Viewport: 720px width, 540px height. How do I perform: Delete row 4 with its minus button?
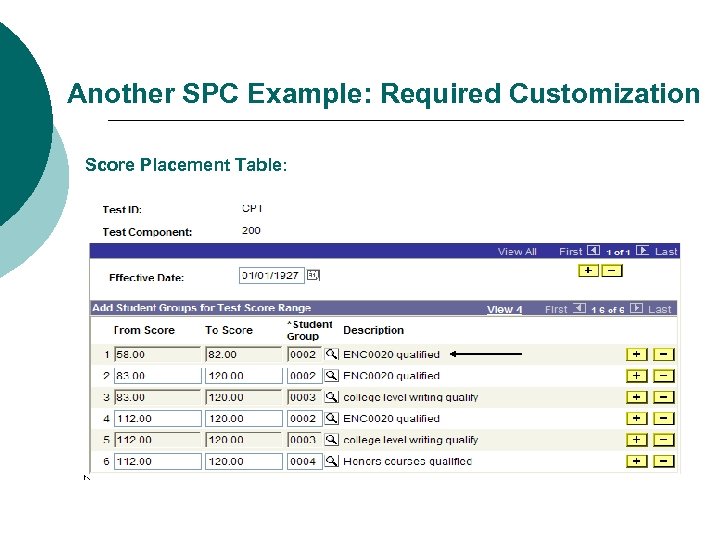pos(664,418)
